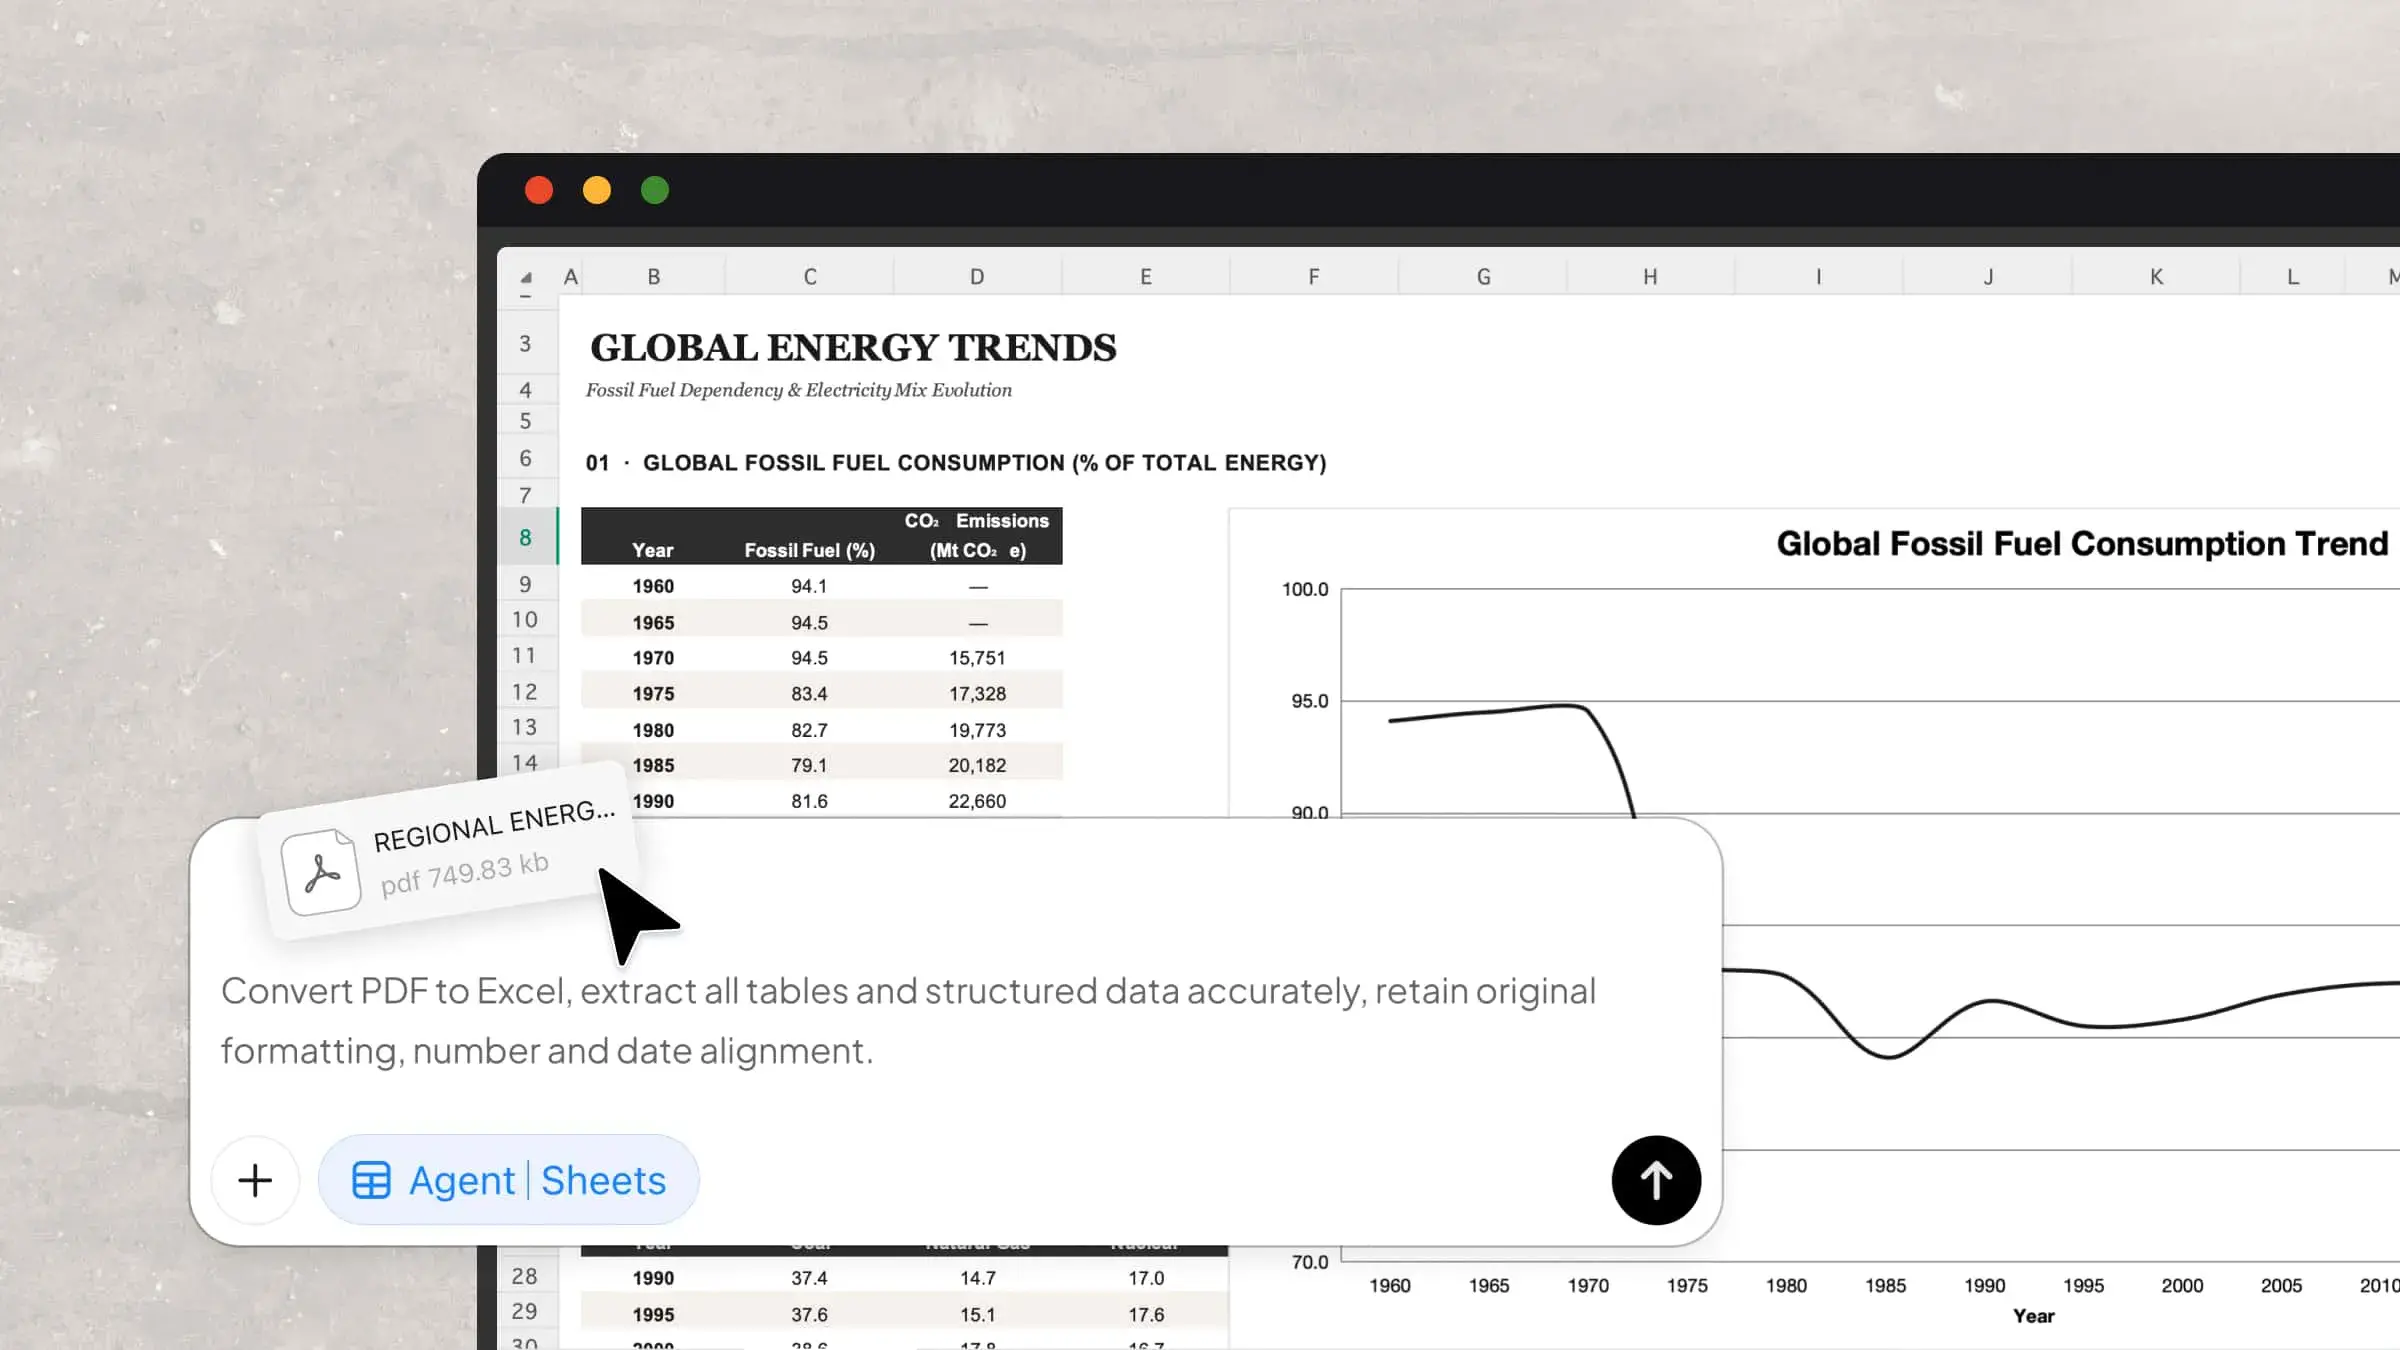
Task: Click cell with value 17.0
Action: click(1146, 1278)
